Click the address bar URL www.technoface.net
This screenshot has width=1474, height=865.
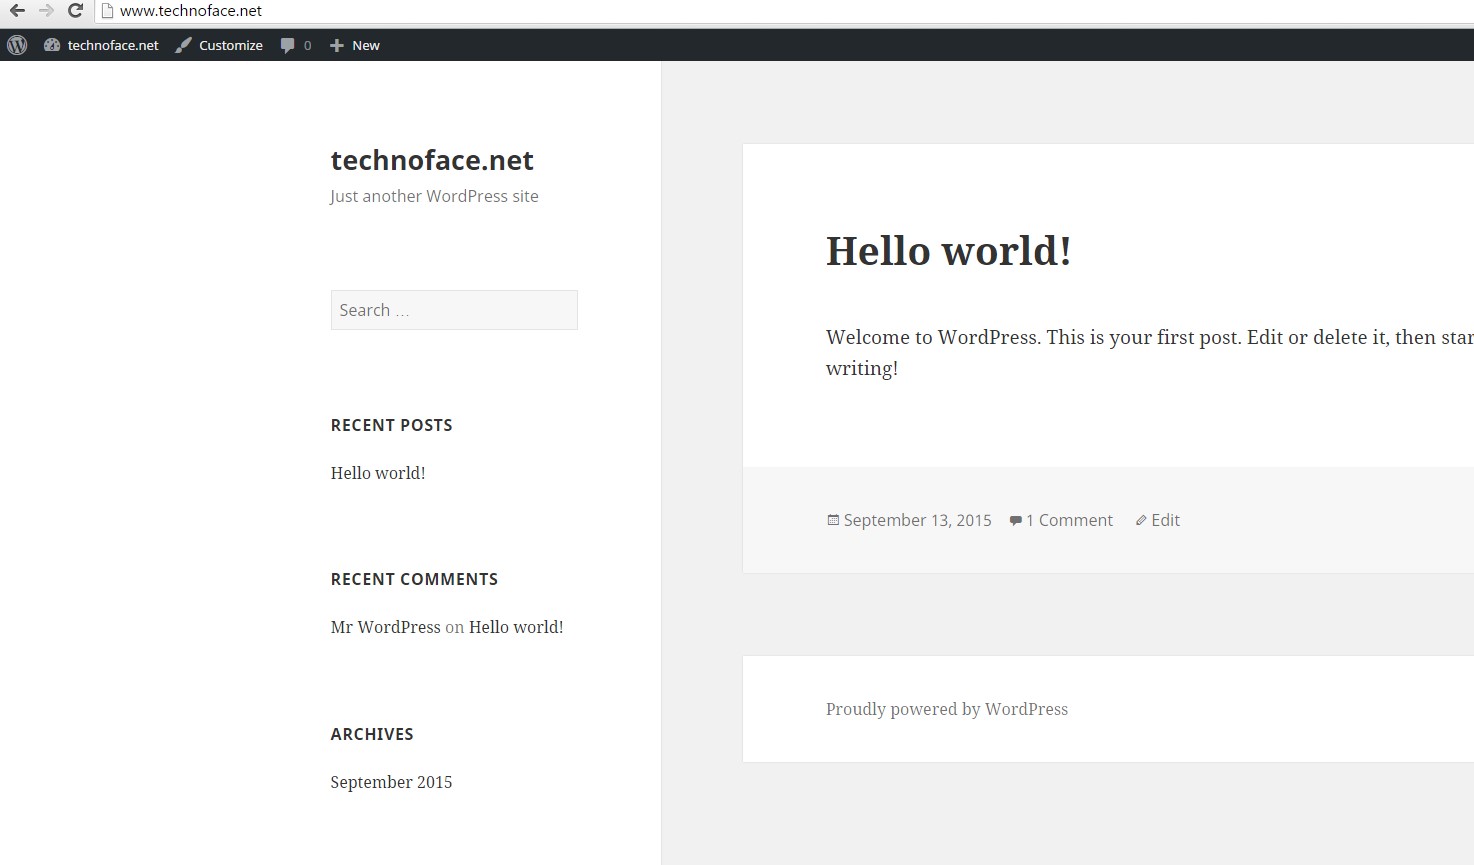click(x=191, y=11)
